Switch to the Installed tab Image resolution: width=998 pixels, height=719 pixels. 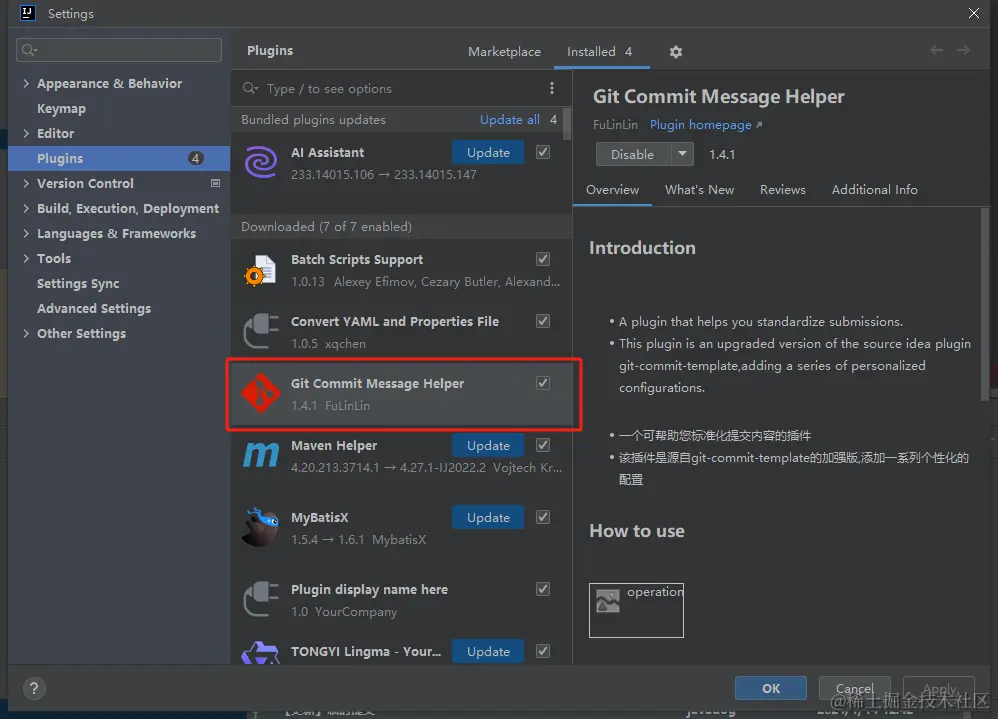pos(600,52)
